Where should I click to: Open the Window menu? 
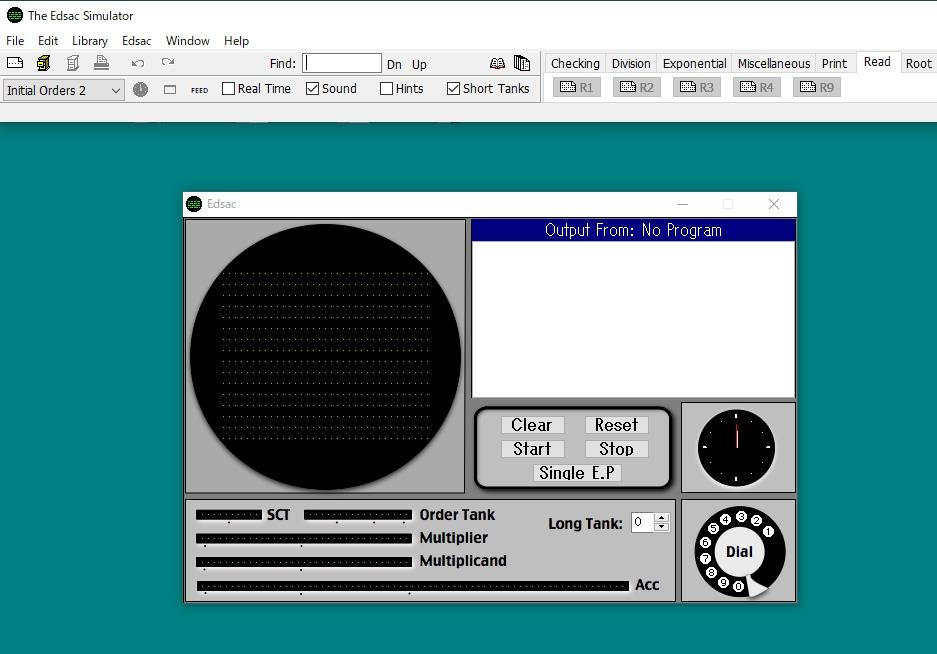click(188, 41)
